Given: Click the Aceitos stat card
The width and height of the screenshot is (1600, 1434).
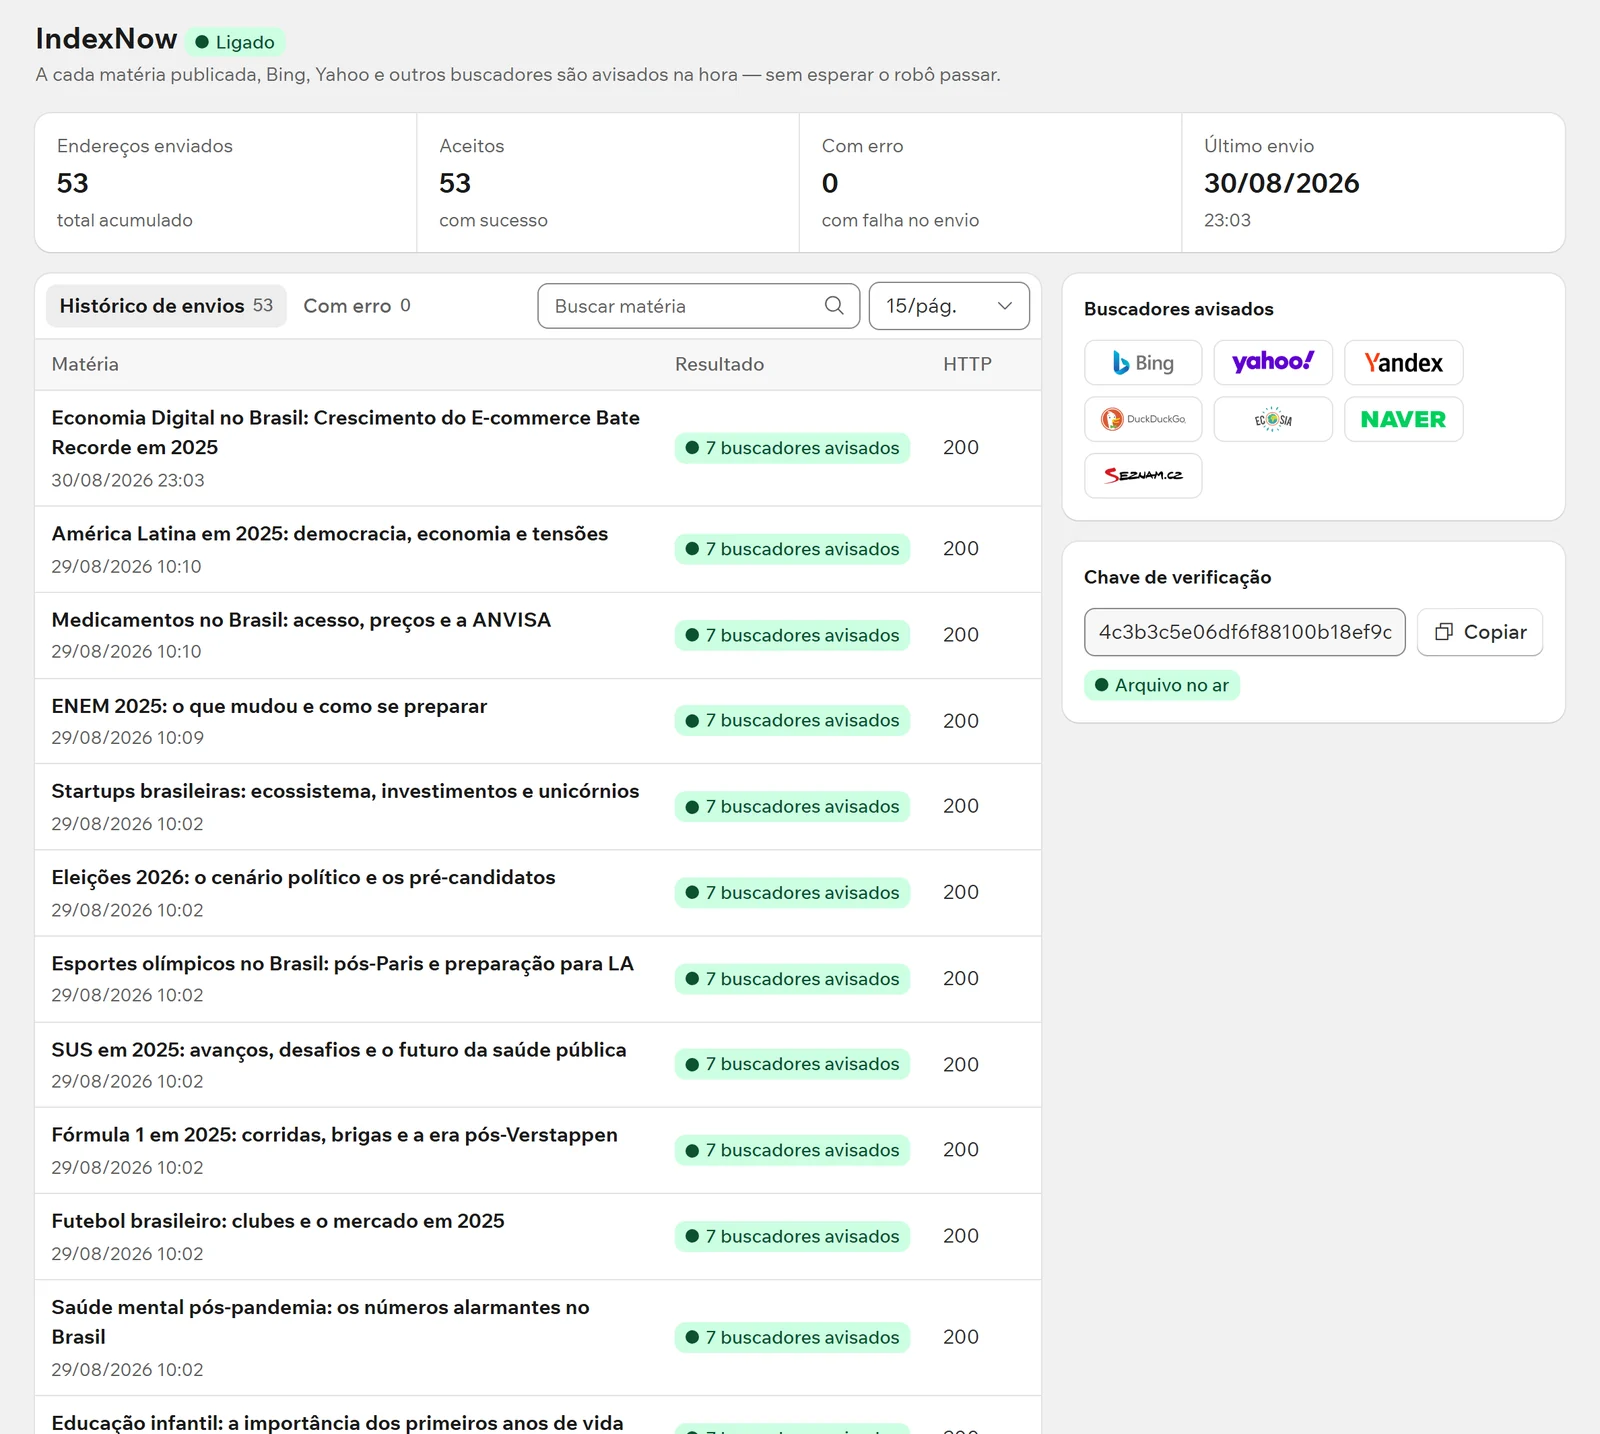Looking at the screenshot, I should pos(608,182).
